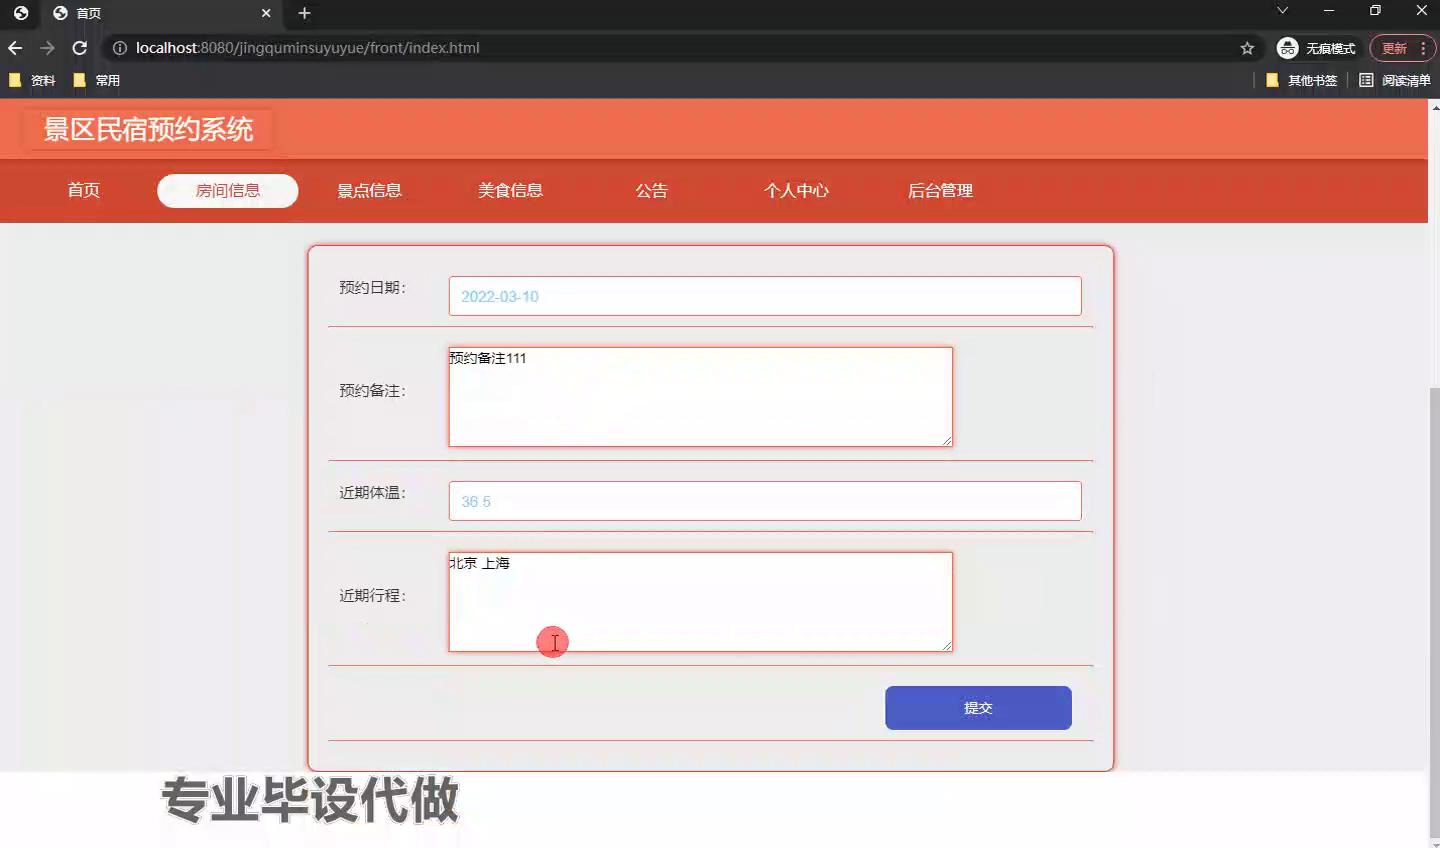Click the 预约日期 date input field

pyautogui.click(x=764, y=296)
